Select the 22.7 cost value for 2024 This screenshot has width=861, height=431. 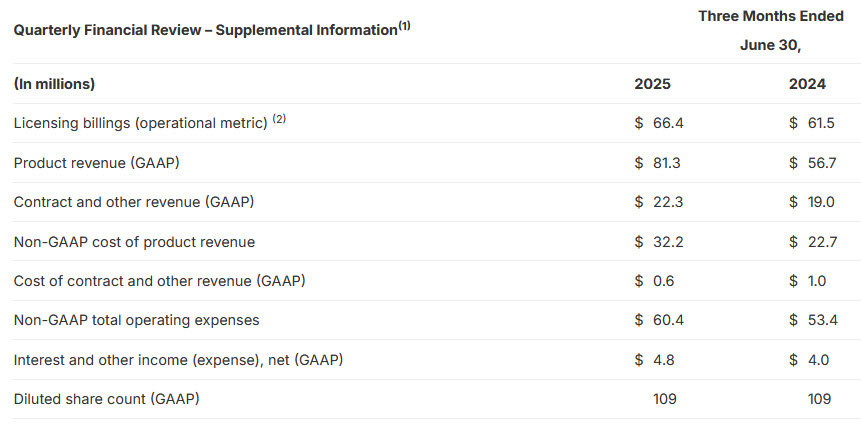(x=822, y=242)
